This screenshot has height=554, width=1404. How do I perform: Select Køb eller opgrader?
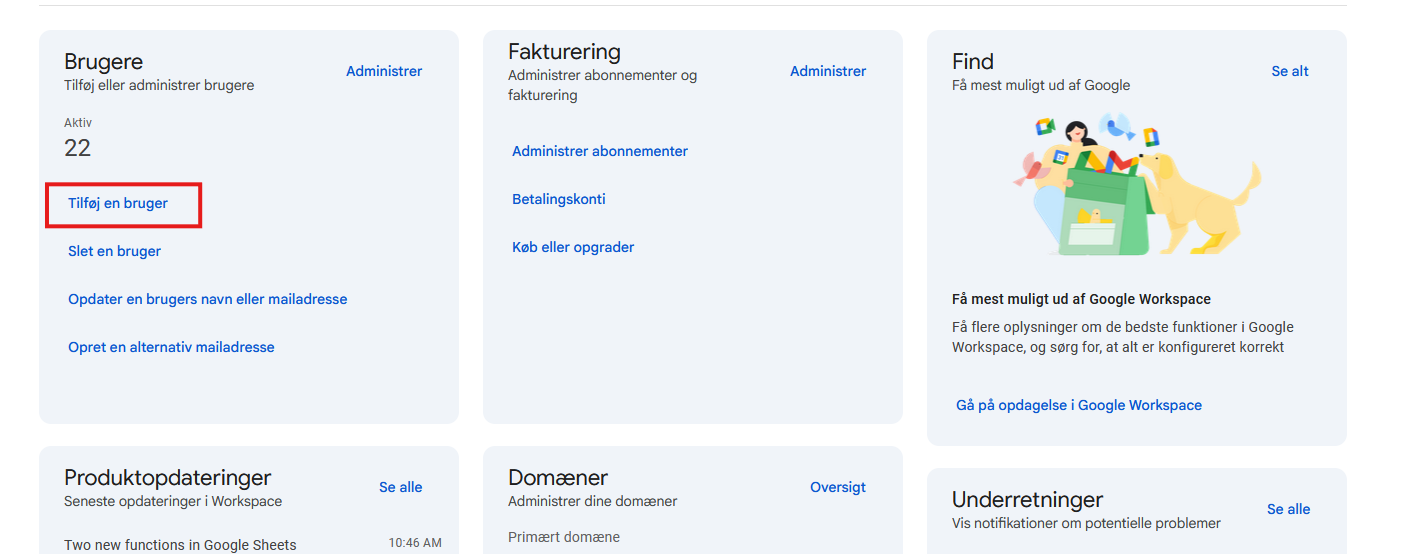click(573, 247)
